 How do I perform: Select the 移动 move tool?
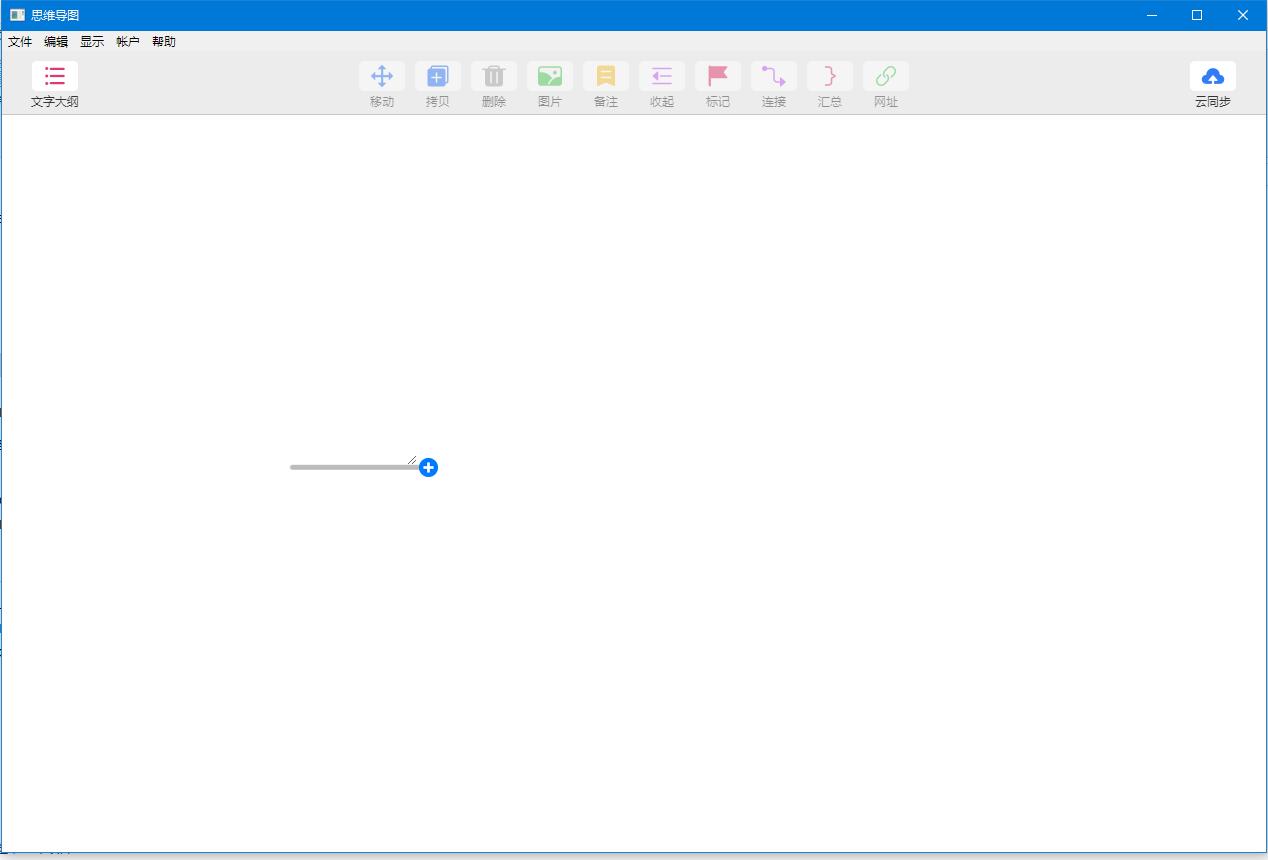[x=381, y=76]
